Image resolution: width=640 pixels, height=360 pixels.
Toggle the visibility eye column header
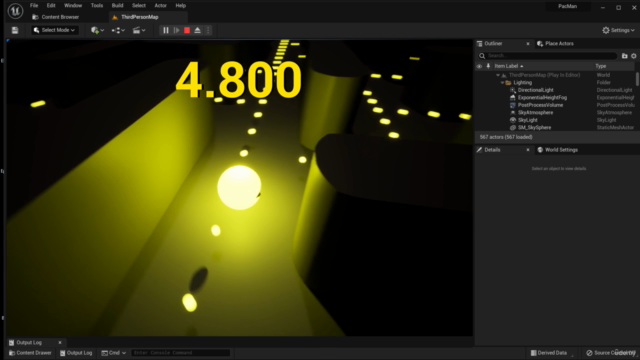point(479,66)
